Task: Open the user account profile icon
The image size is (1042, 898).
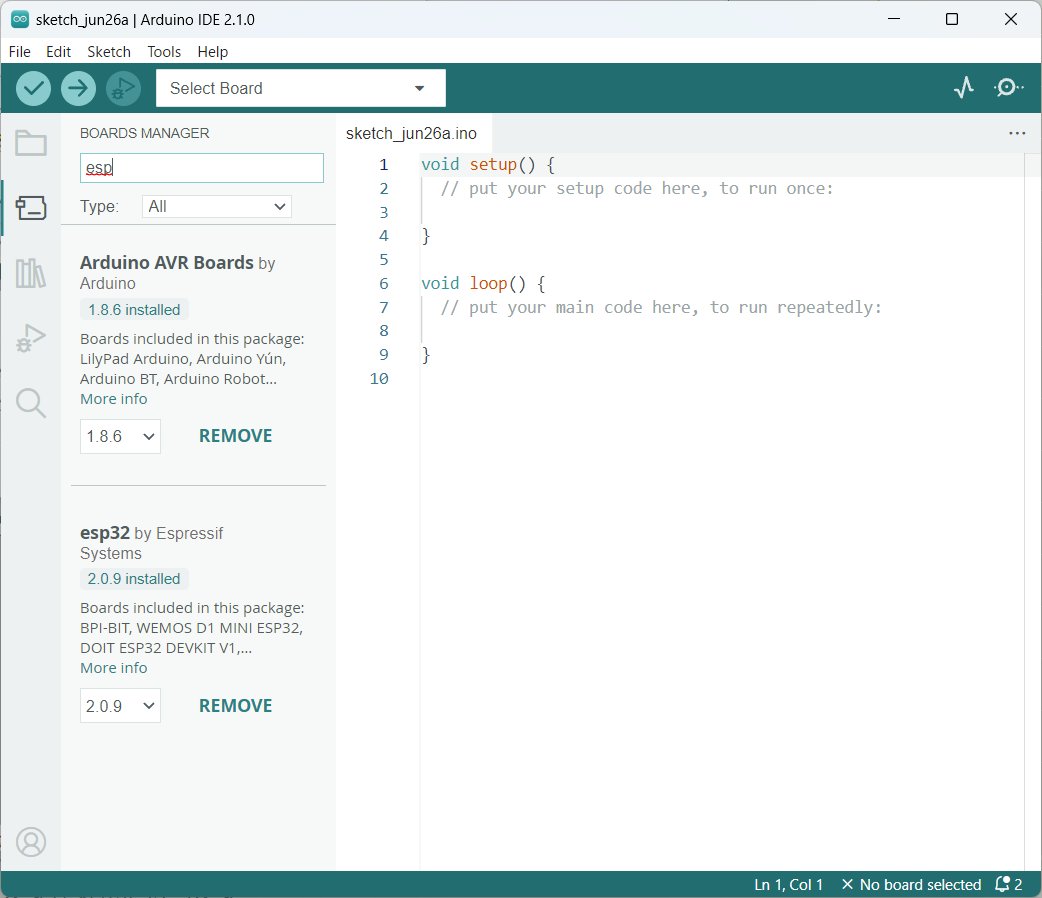Action: (x=31, y=842)
